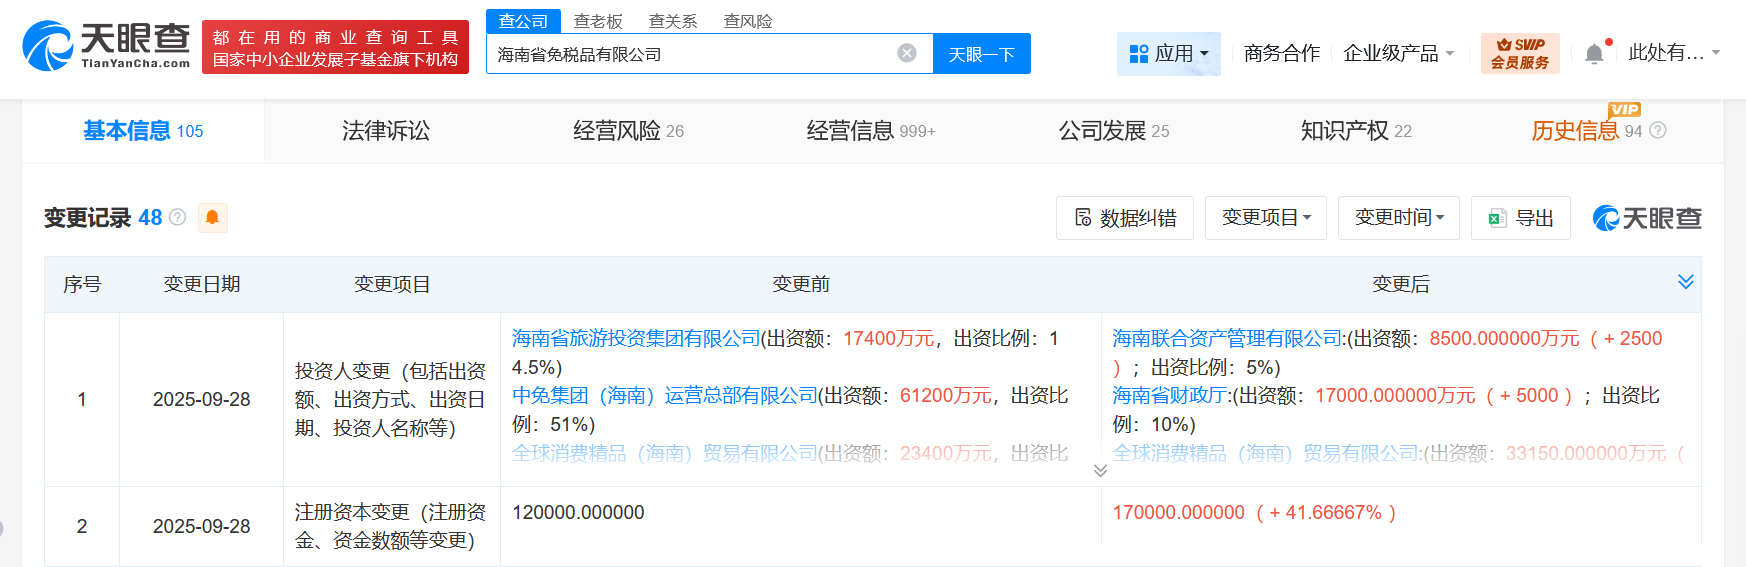Switch to 知识产权 tab
Image resolution: width=1746 pixels, height=567 pixels.
[1356, 131]
